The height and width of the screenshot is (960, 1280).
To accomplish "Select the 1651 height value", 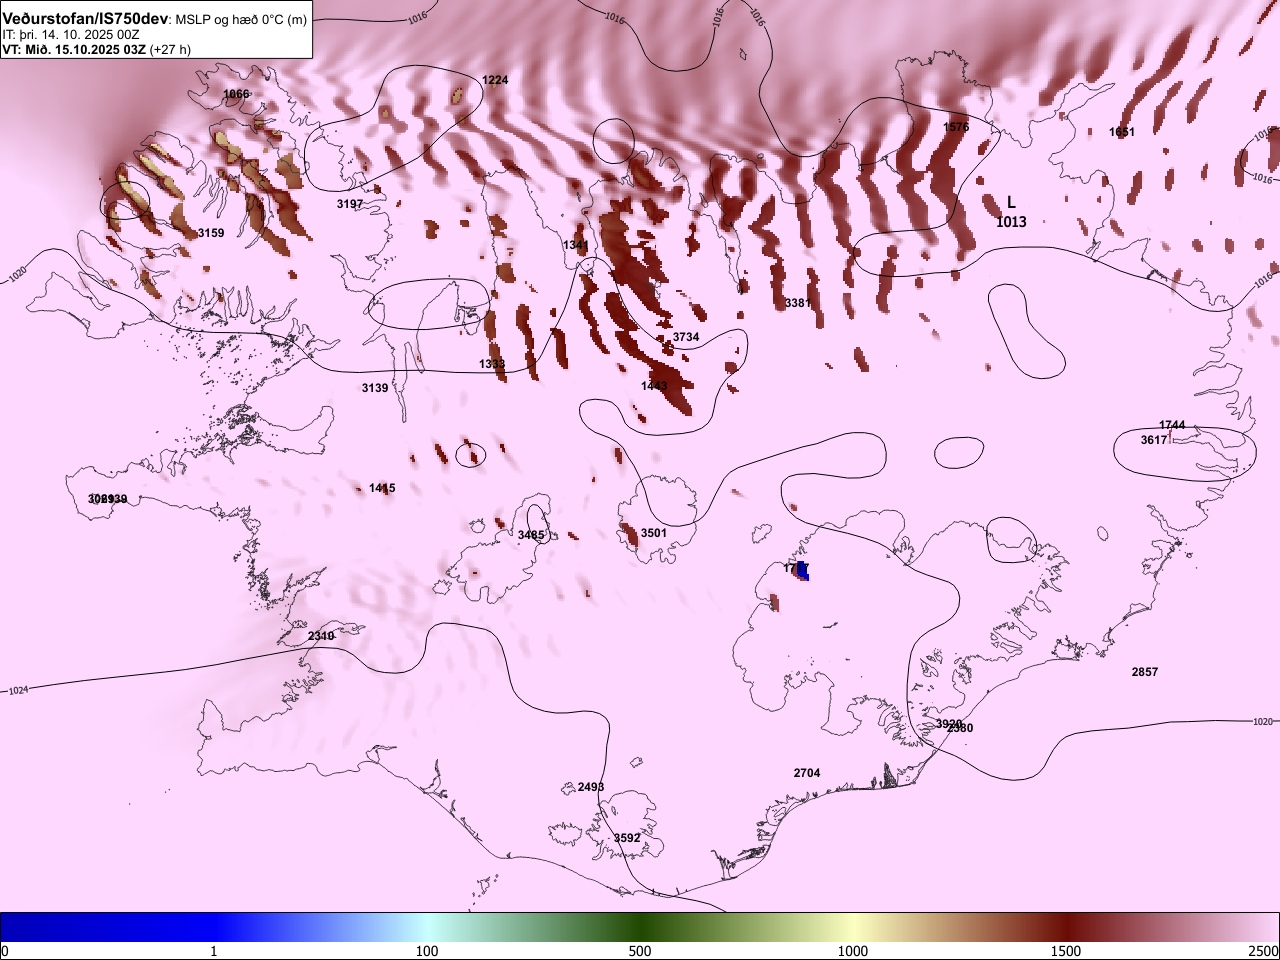I will tap(1122, 132).
